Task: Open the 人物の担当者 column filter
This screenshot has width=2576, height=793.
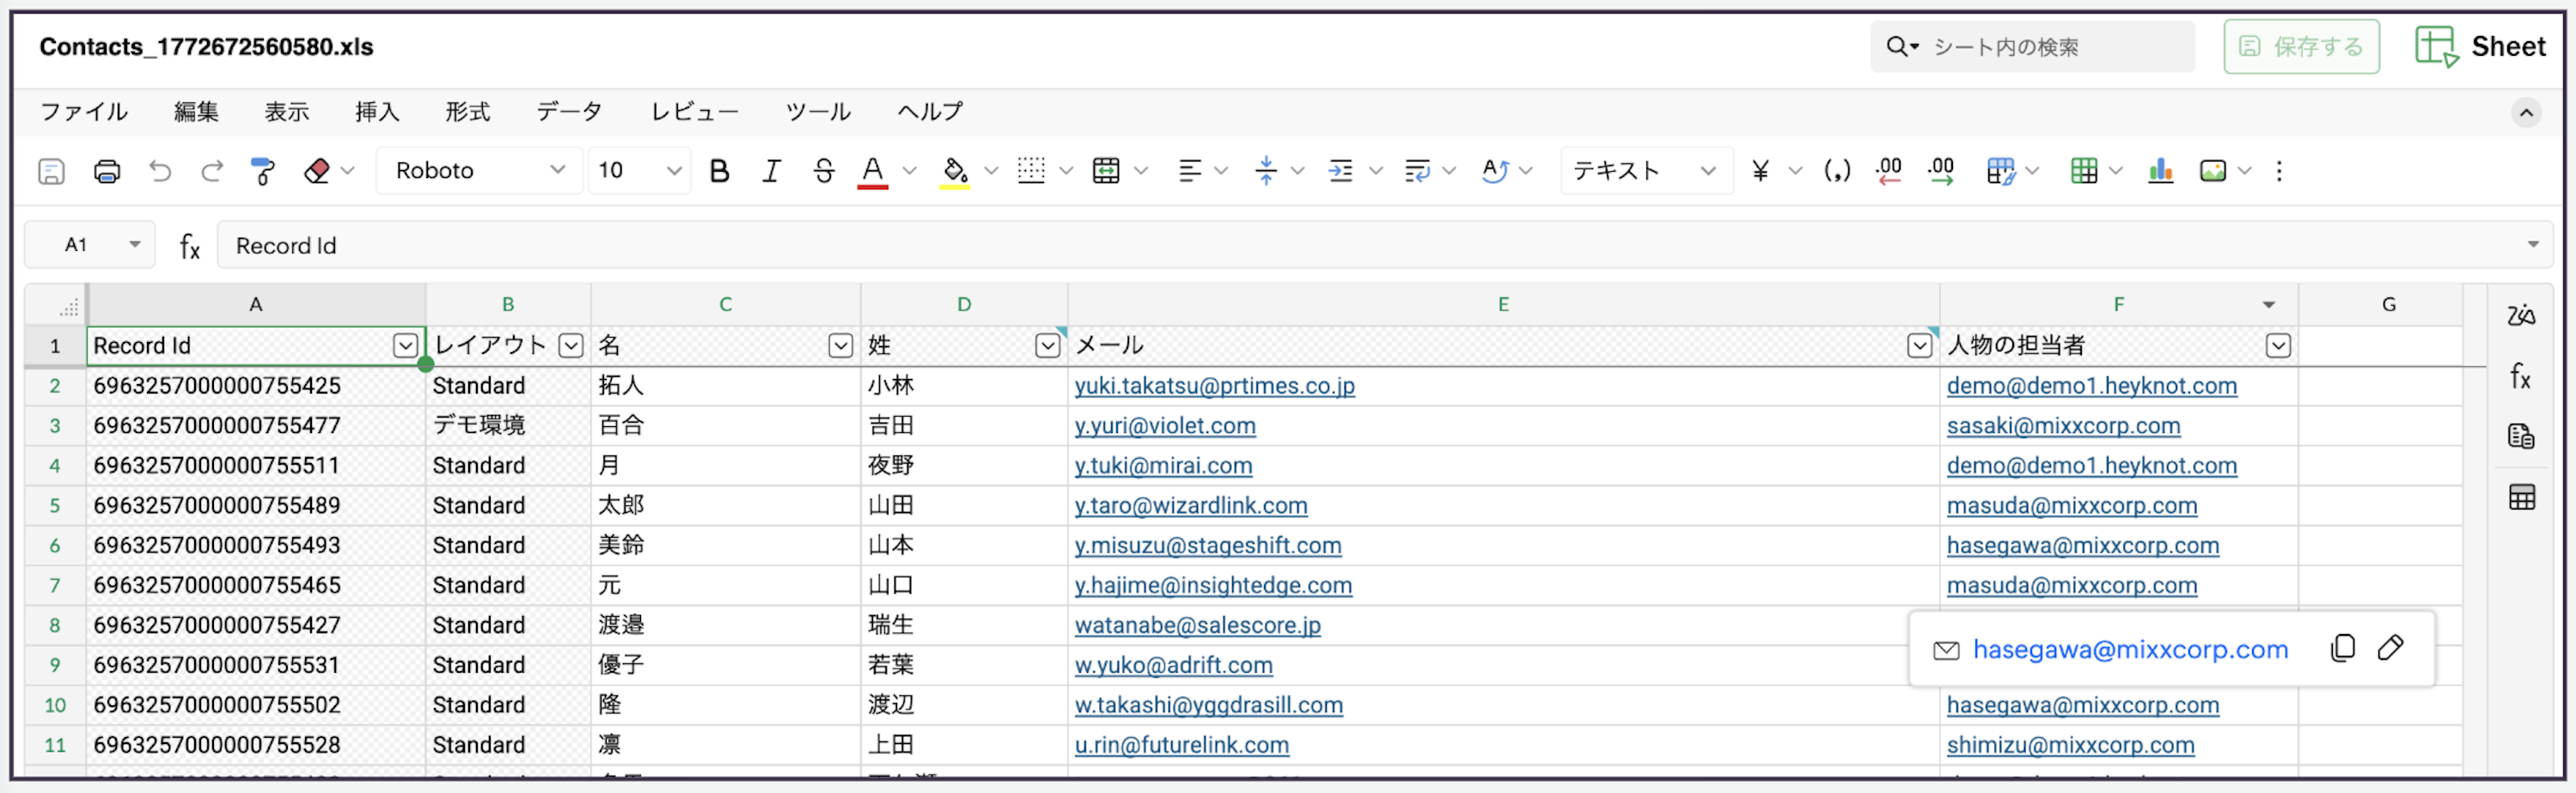Action: [2279, 346]
